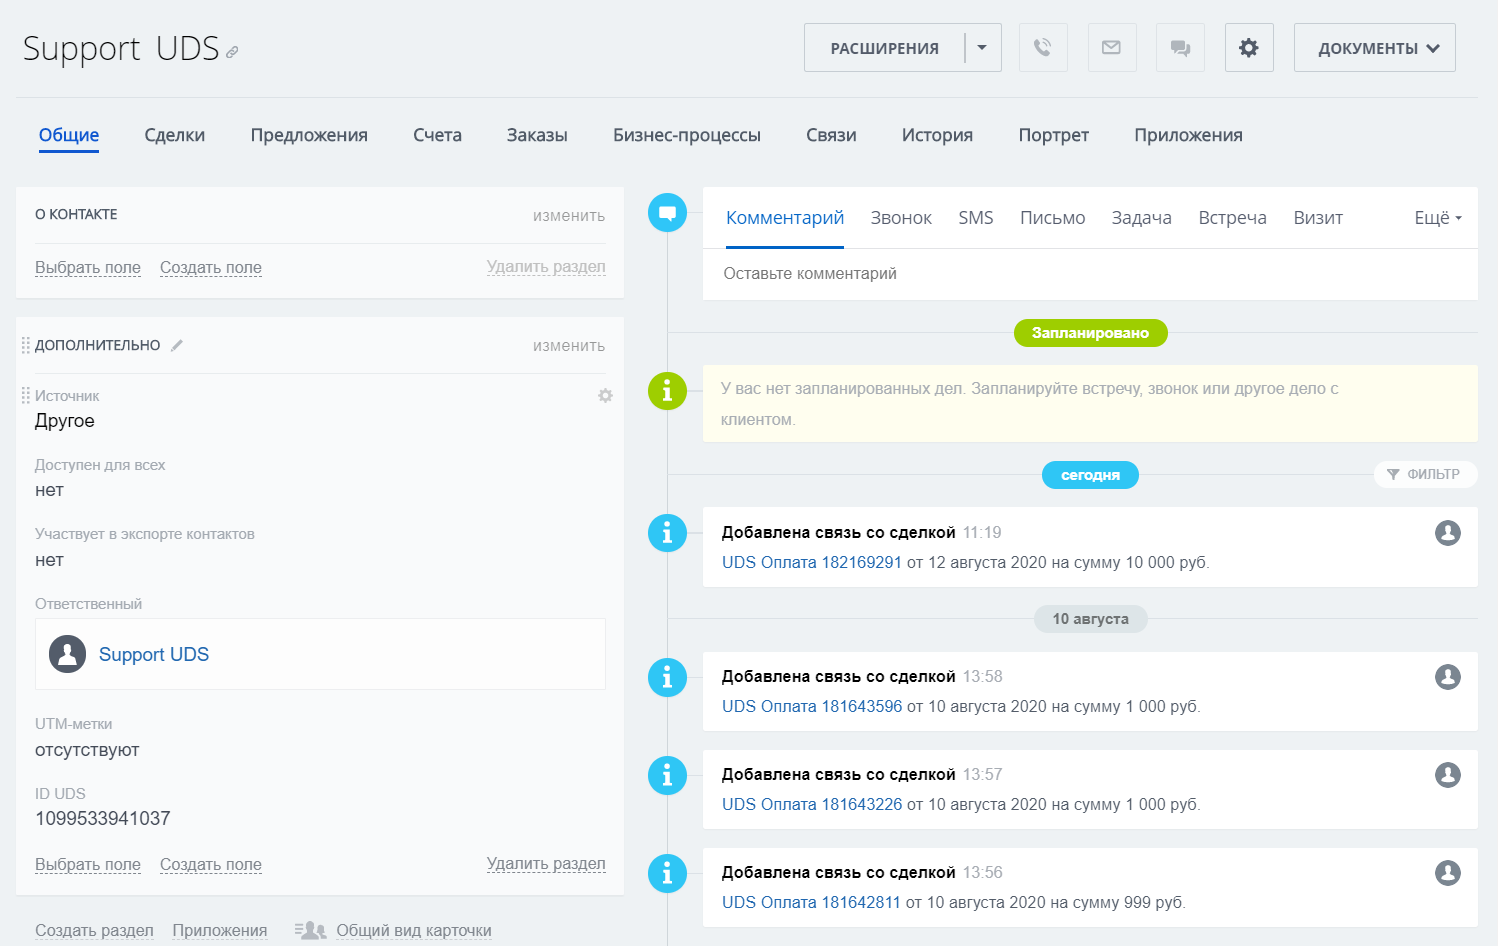This screenshot has width=1498, height=946.
Task: Click Удалить раздел in О КОНТАКТЕ section
Action: tap(546, 266)
